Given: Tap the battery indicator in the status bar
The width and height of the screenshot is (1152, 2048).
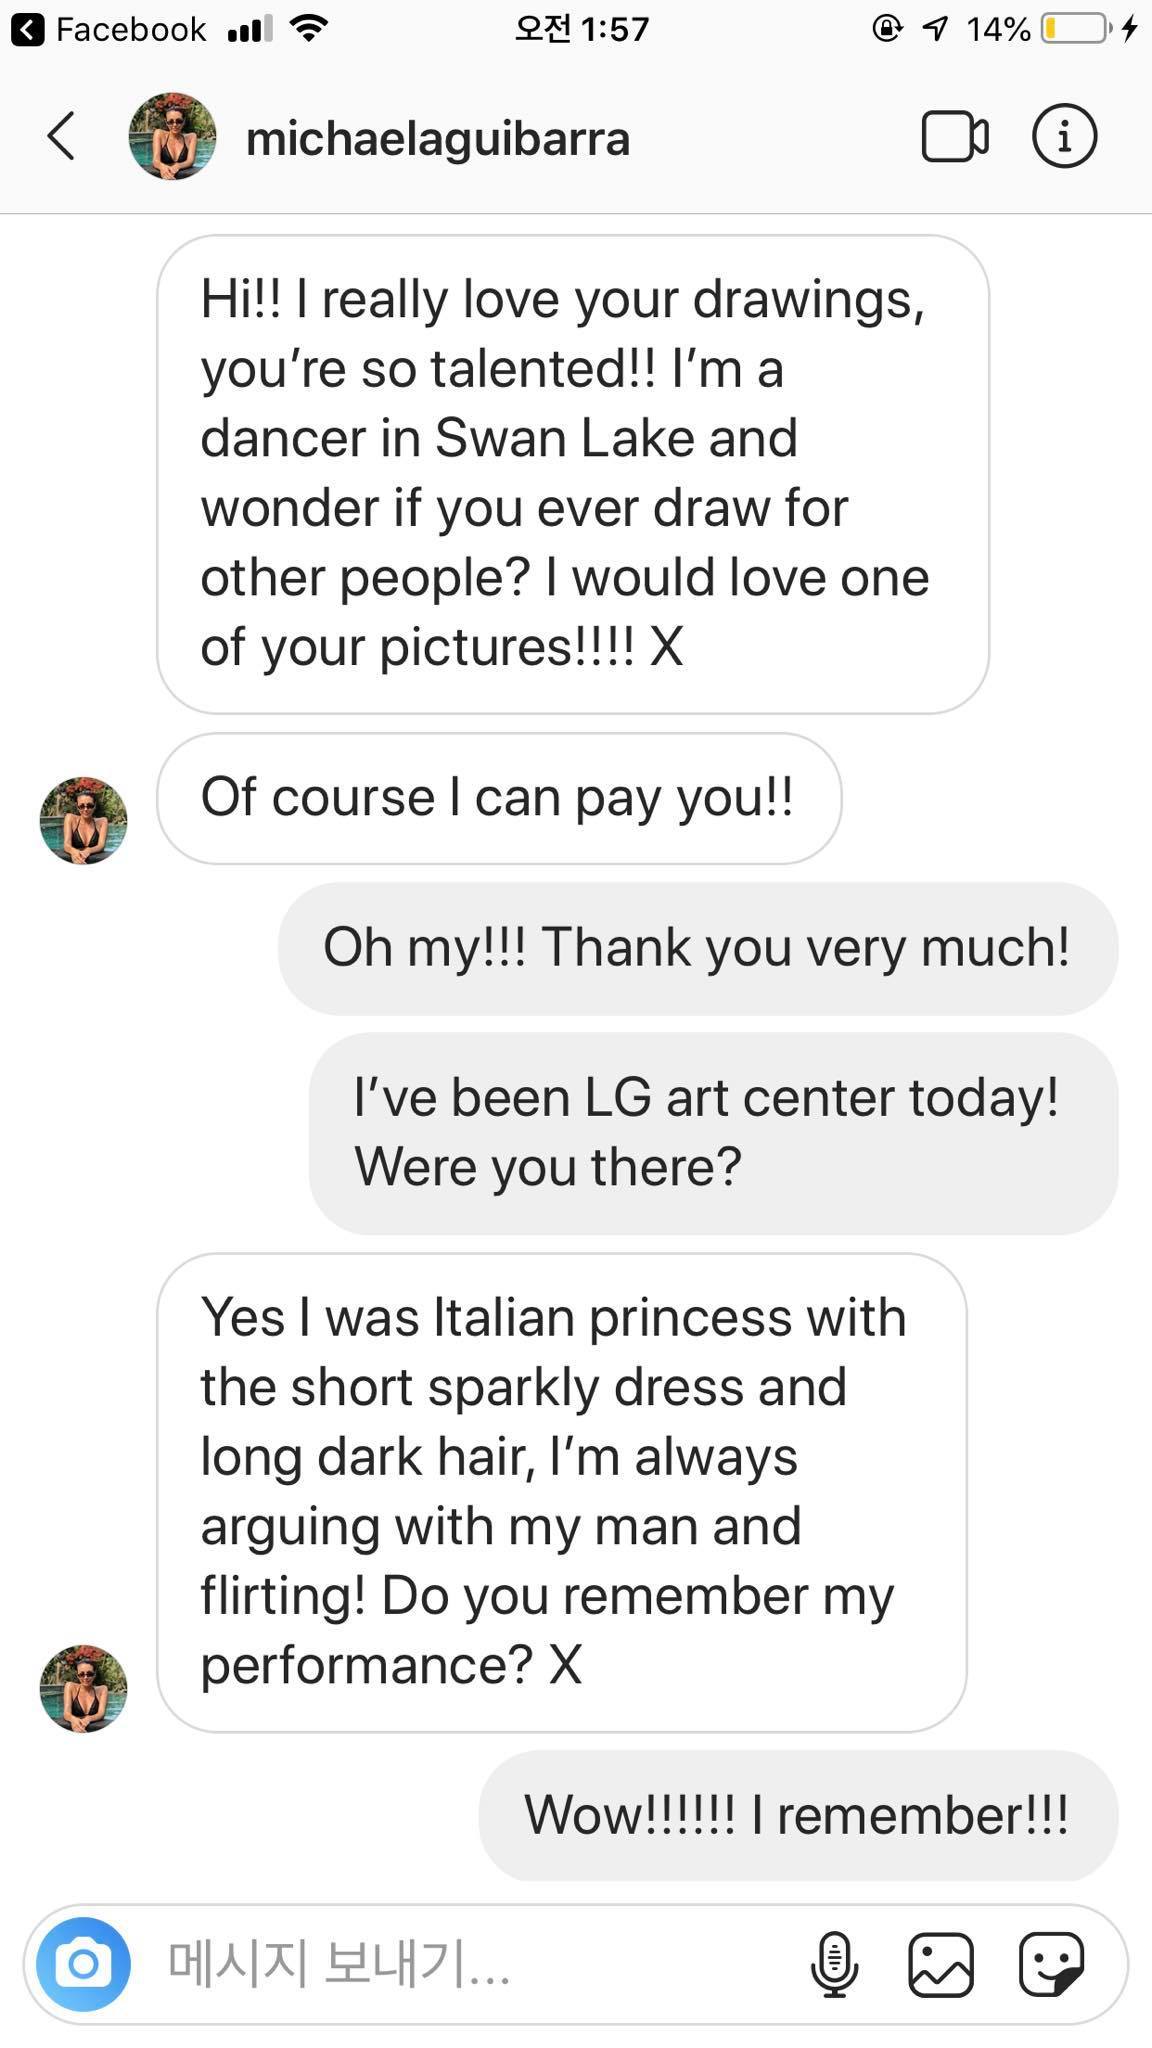Looking at the screenshot, I should pyautogui.click(x=1074, y=29).
